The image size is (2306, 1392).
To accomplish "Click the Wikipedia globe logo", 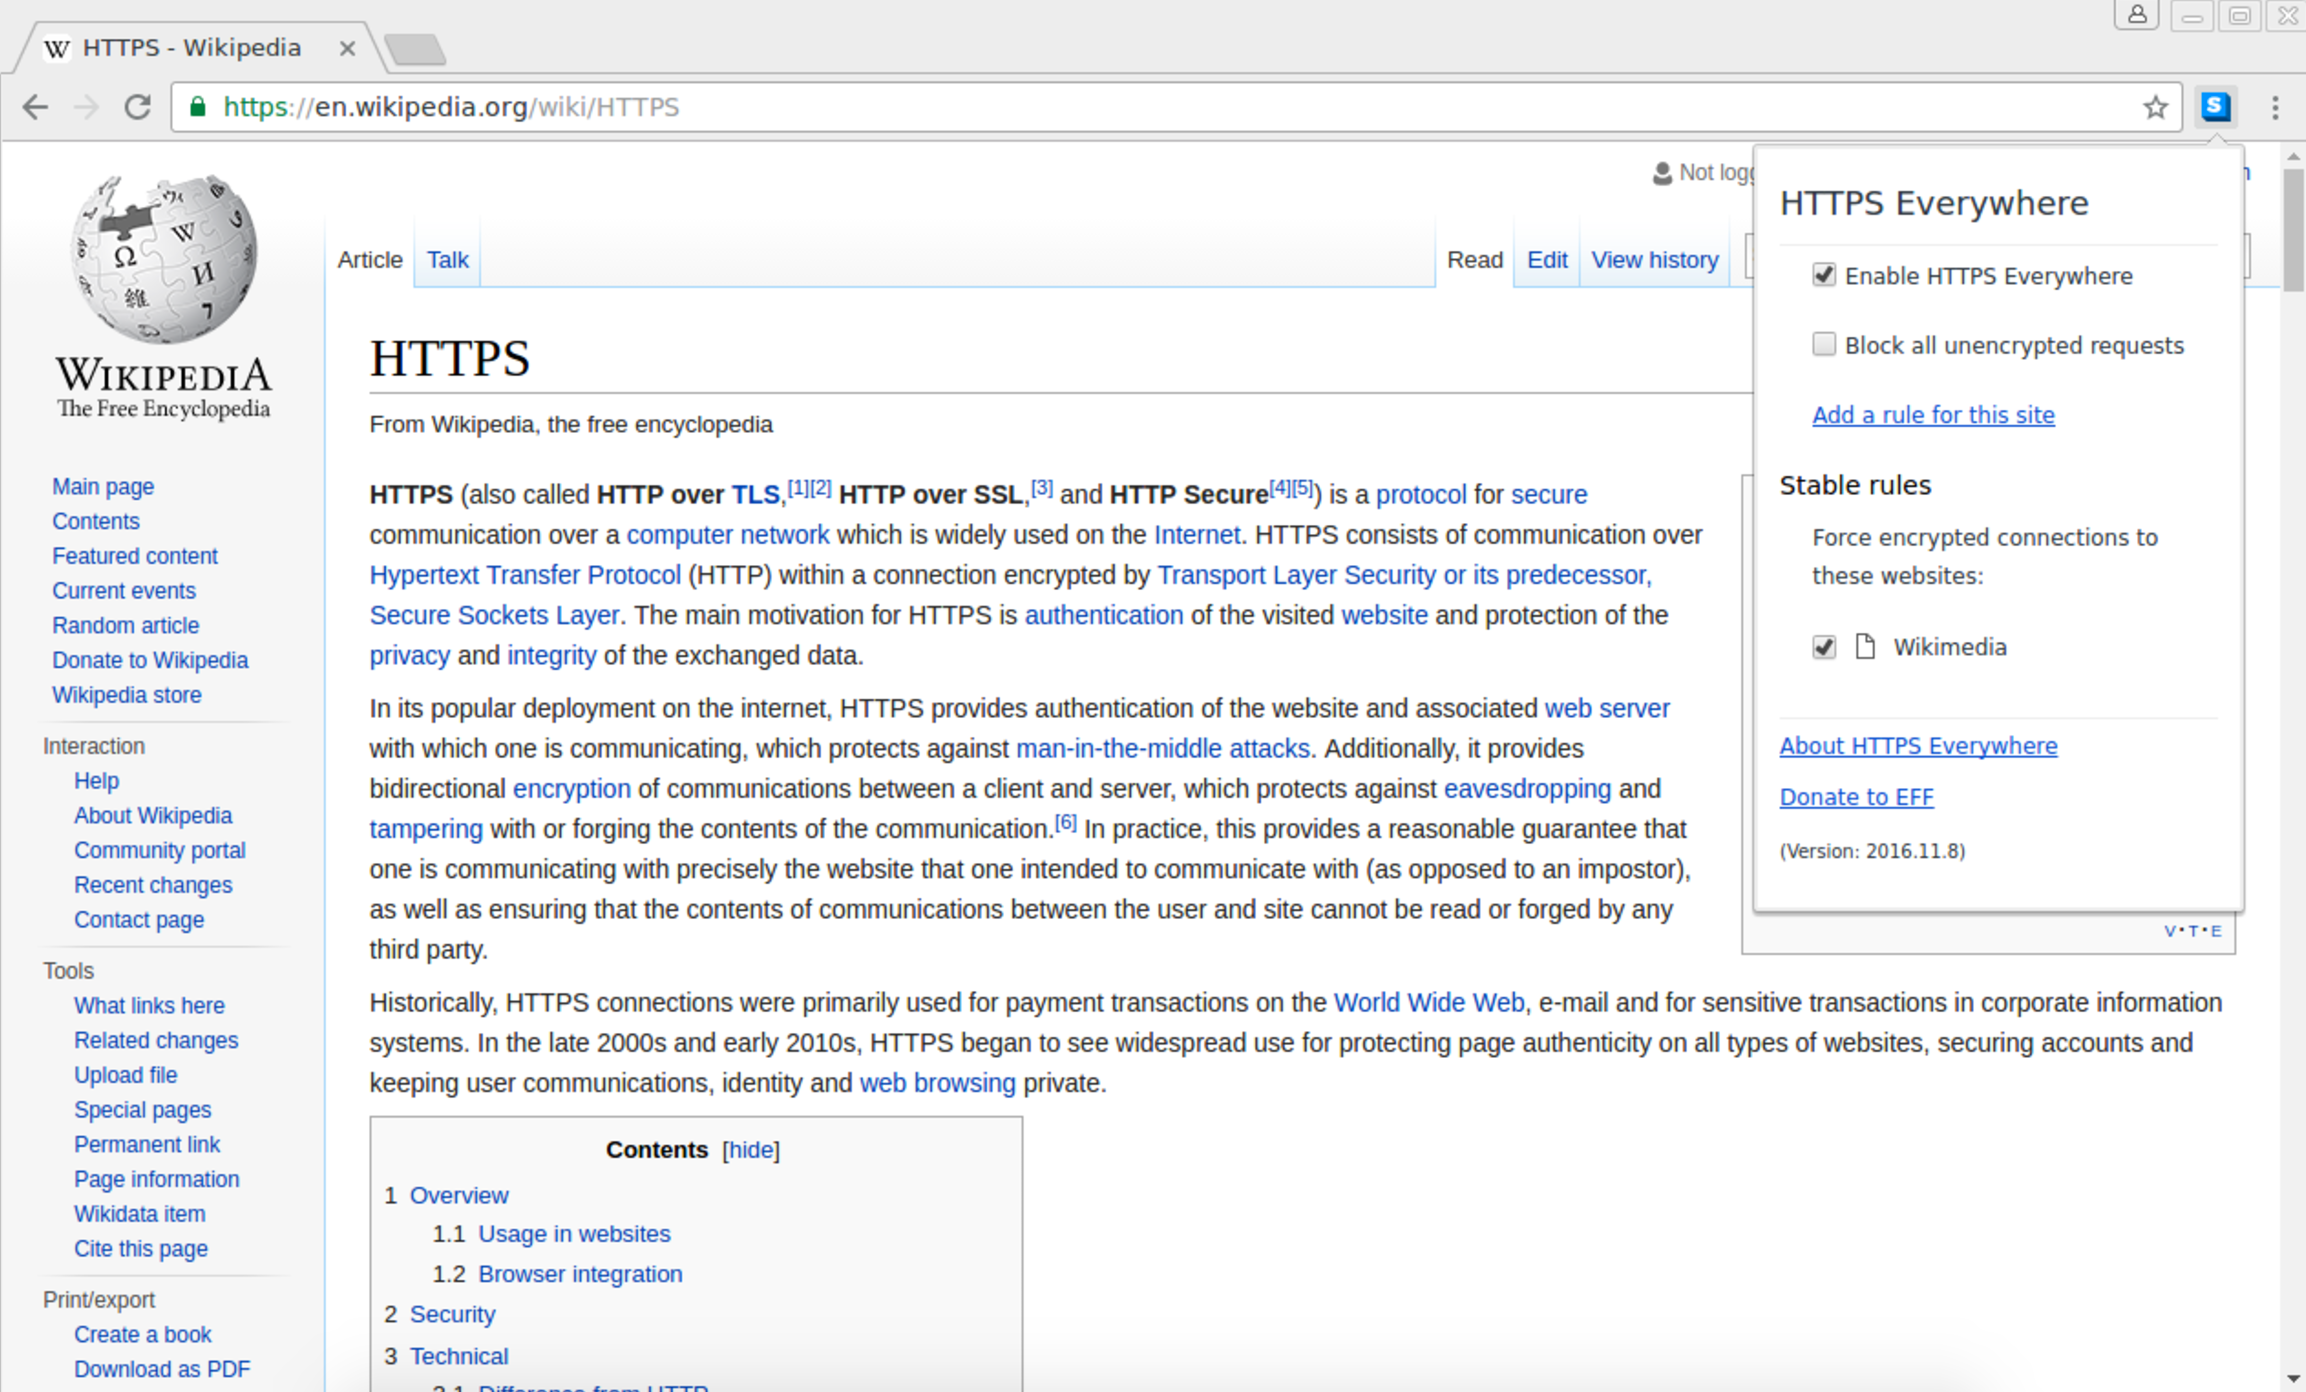I will coord(164,258).
